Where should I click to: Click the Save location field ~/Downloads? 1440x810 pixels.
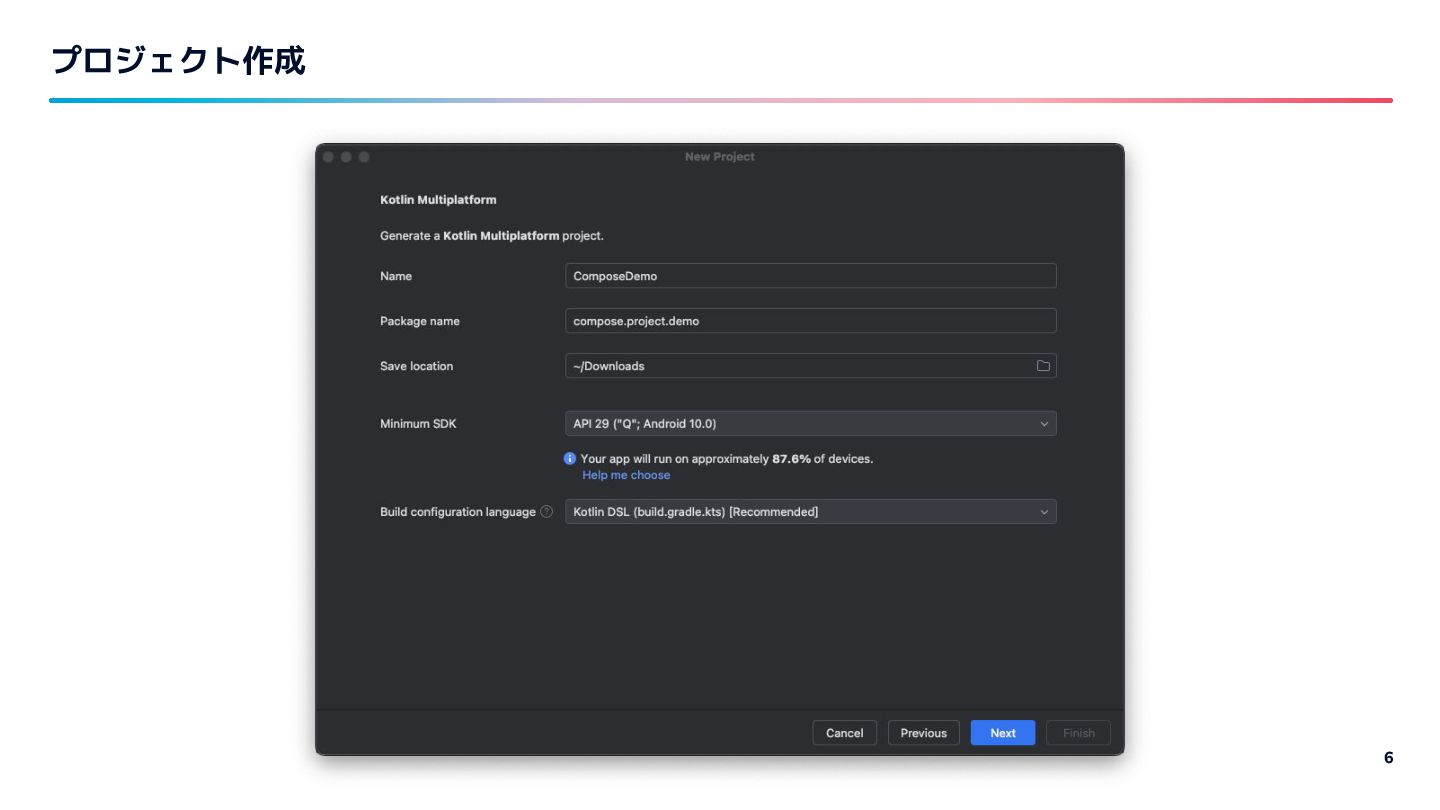[x=810, y=366]
